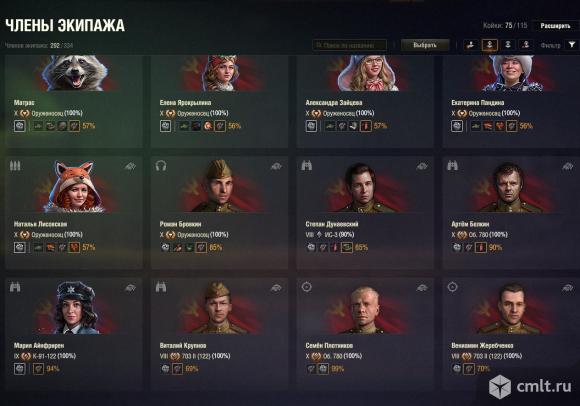Click radio operator headphones icon on Роман card
The height and width of the screenshot is (406, 580).
point(161,165)
